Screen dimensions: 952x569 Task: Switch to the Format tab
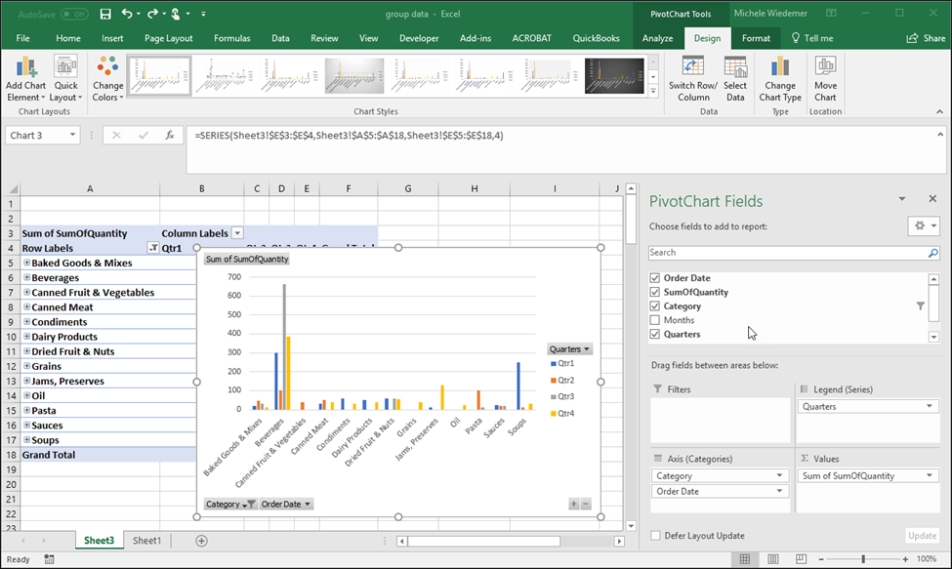point(756,38)
